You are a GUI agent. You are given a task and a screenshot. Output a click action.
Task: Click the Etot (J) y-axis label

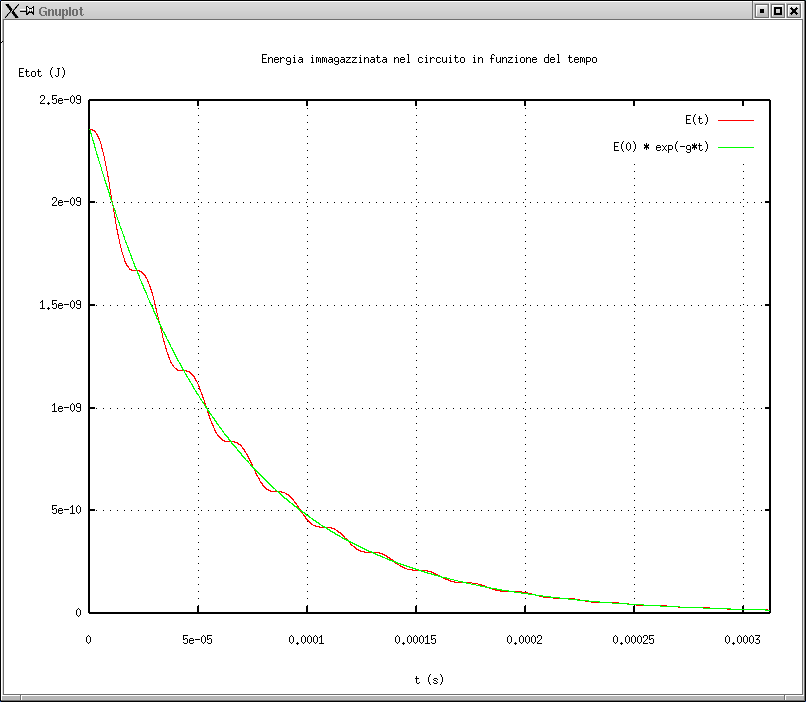click(42, 72)
